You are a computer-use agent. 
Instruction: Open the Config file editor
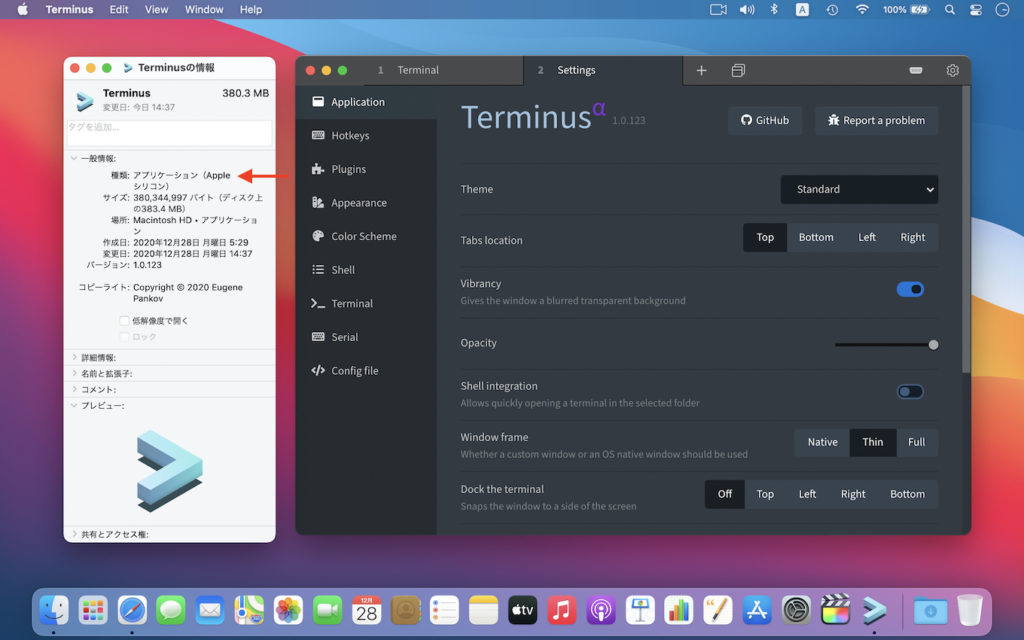click(x=352, y=370)
